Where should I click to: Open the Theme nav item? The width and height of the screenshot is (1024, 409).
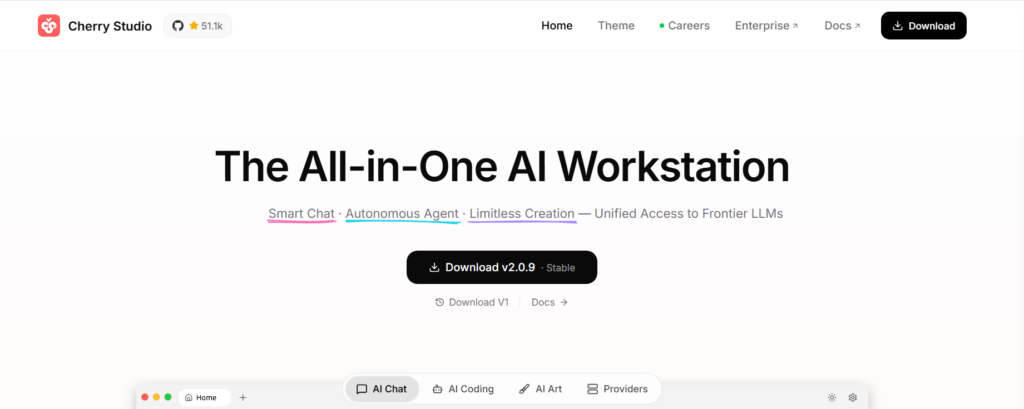point(616,25)
